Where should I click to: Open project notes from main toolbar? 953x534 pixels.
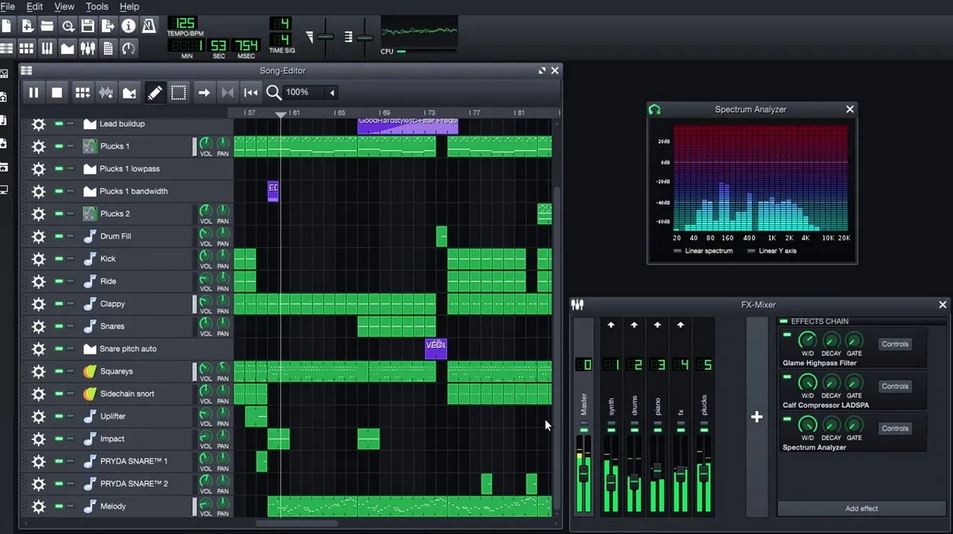(x=108, y=48)
